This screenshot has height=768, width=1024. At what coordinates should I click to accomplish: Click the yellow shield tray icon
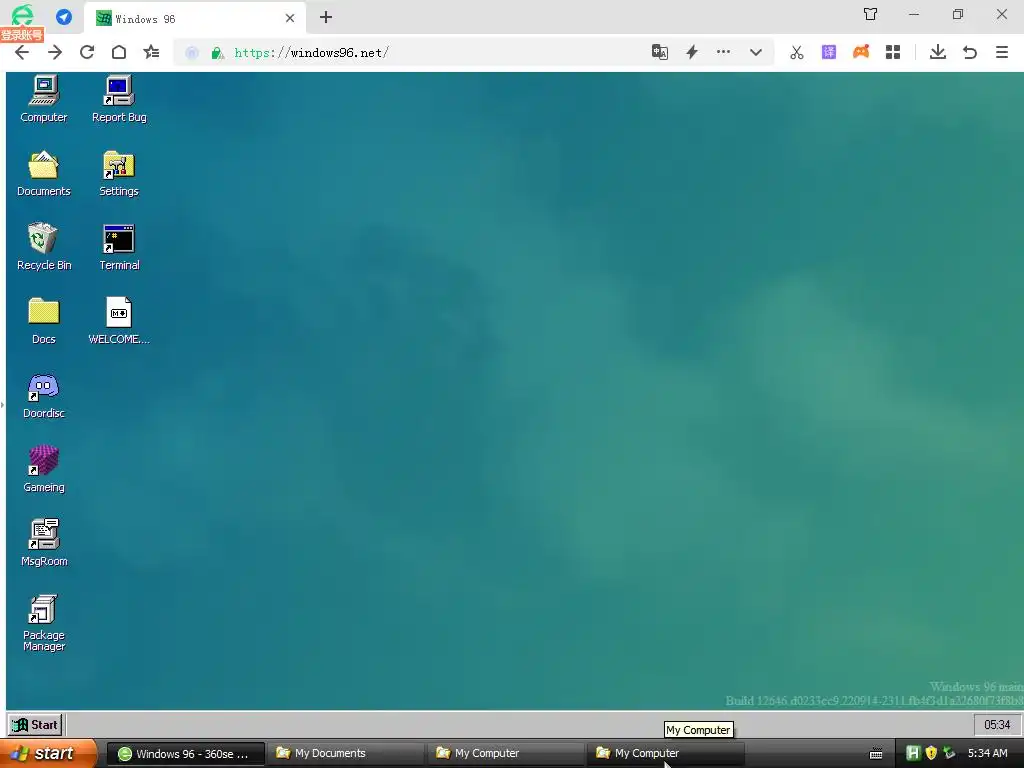pos(931,753)
